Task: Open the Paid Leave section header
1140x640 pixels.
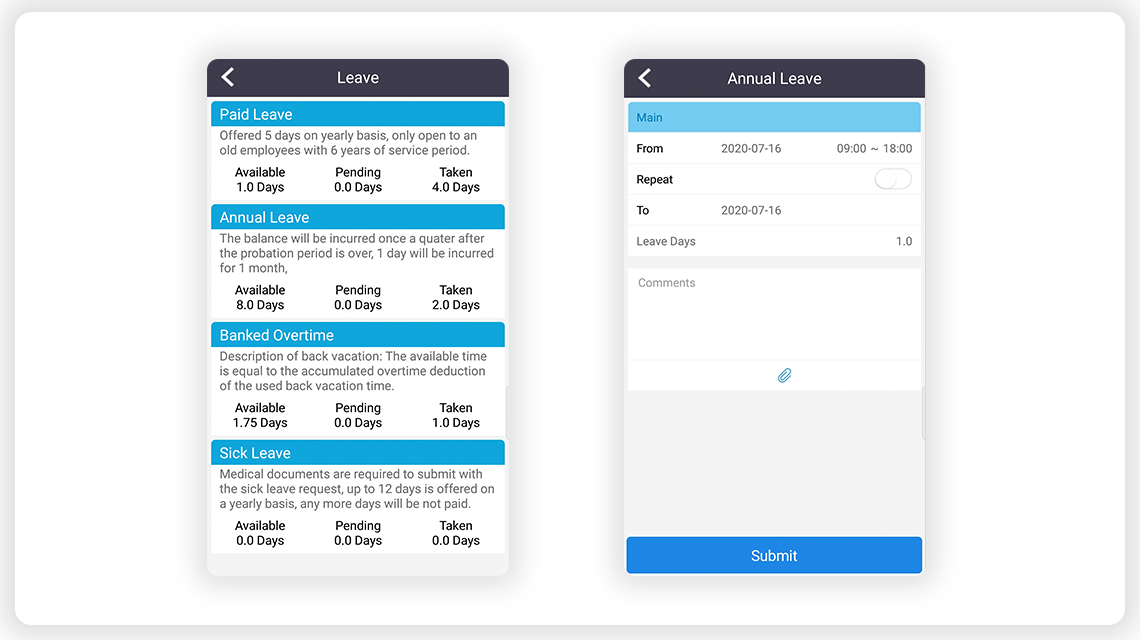Action: coord(358,114)
